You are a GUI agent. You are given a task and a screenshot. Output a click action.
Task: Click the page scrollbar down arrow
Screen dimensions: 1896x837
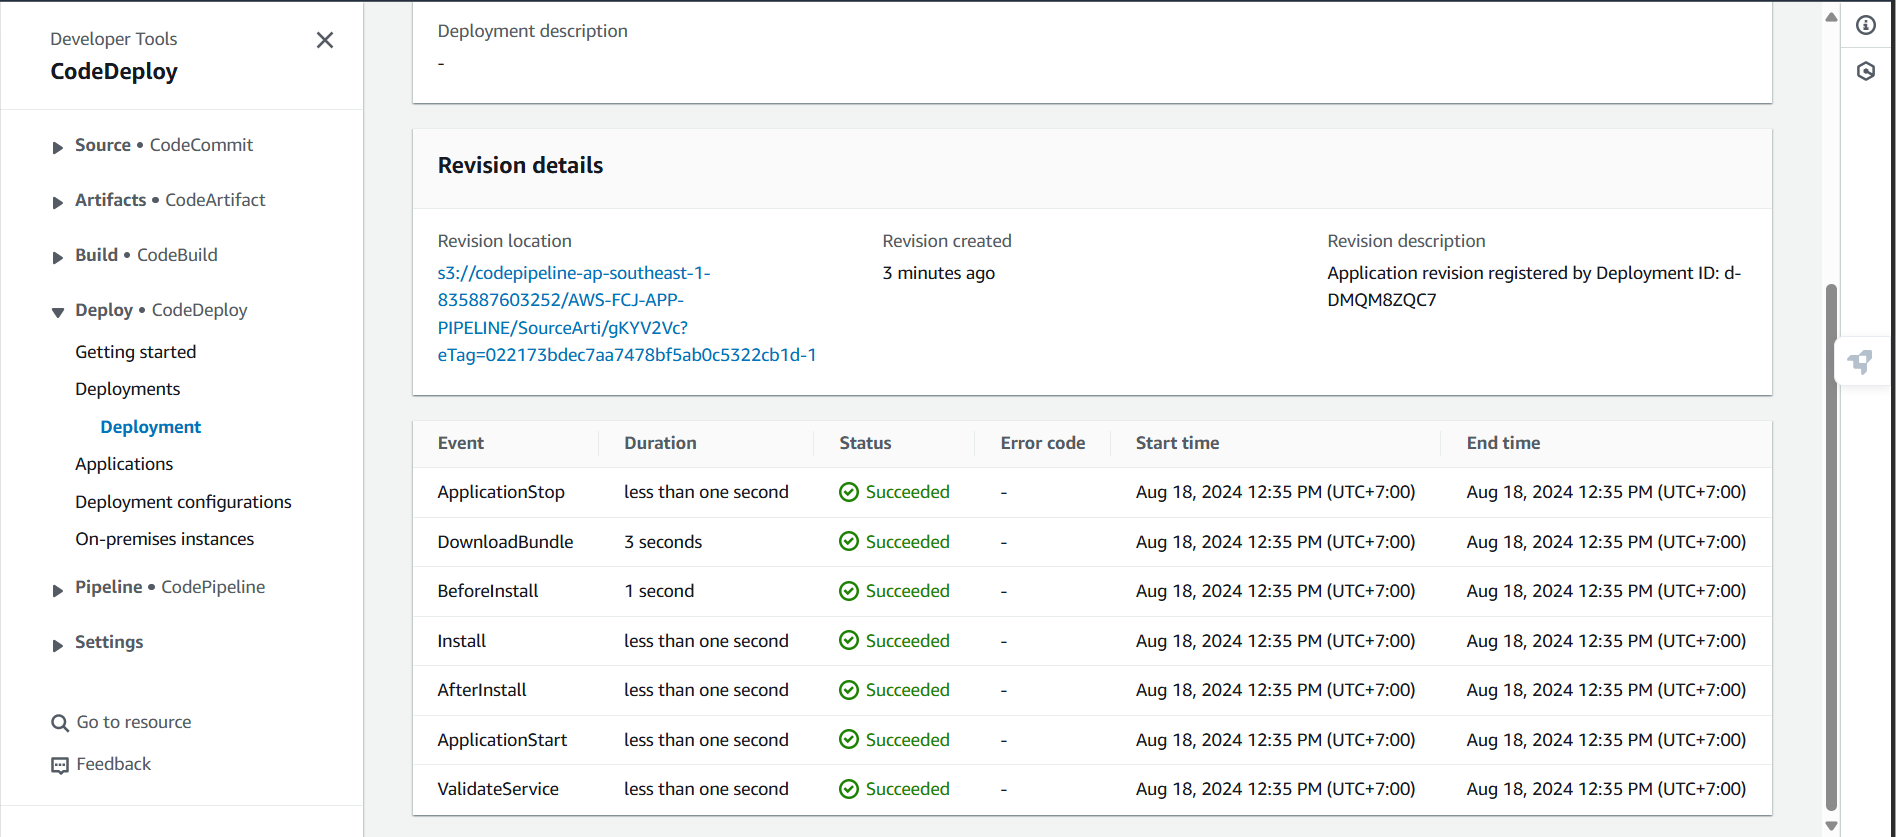pos(1831,826)
